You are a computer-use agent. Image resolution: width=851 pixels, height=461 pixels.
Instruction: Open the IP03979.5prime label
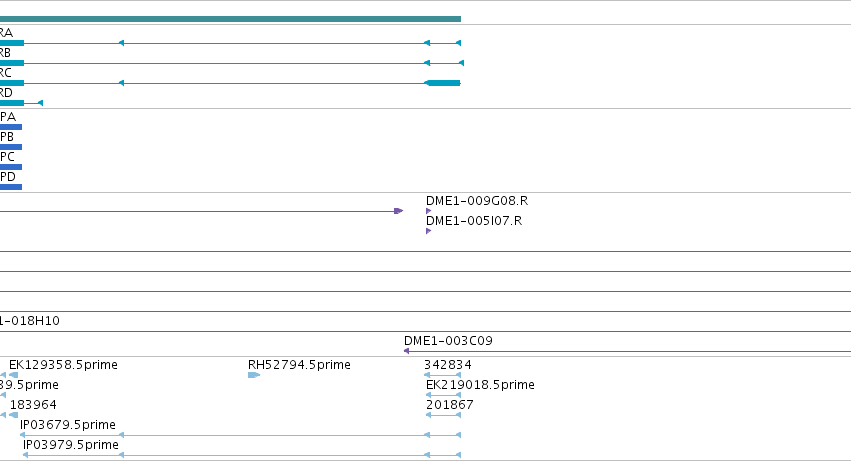pyautogui.click(x=71, y=445)
